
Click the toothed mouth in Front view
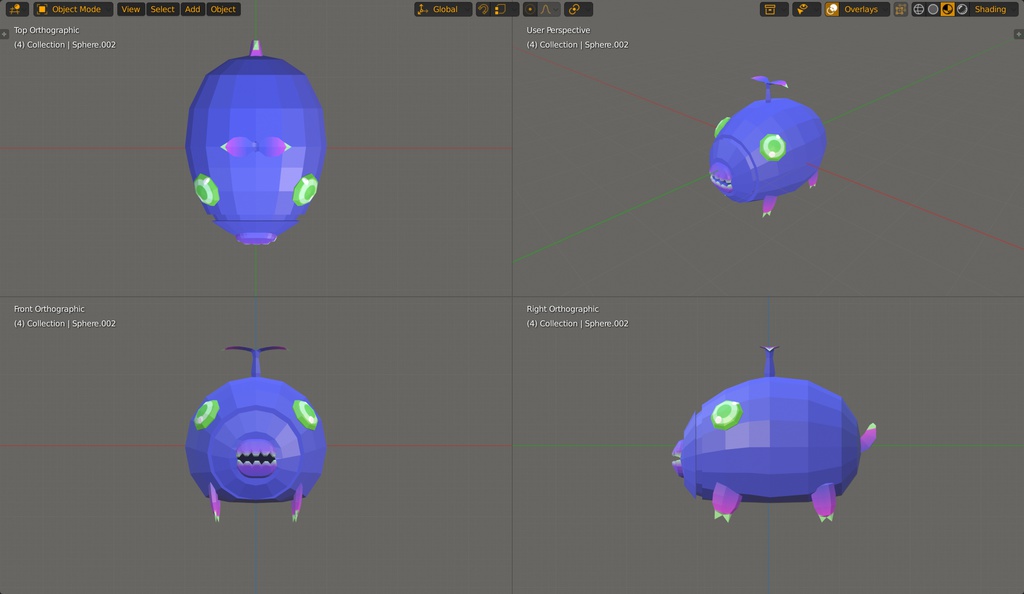(256, 458)
